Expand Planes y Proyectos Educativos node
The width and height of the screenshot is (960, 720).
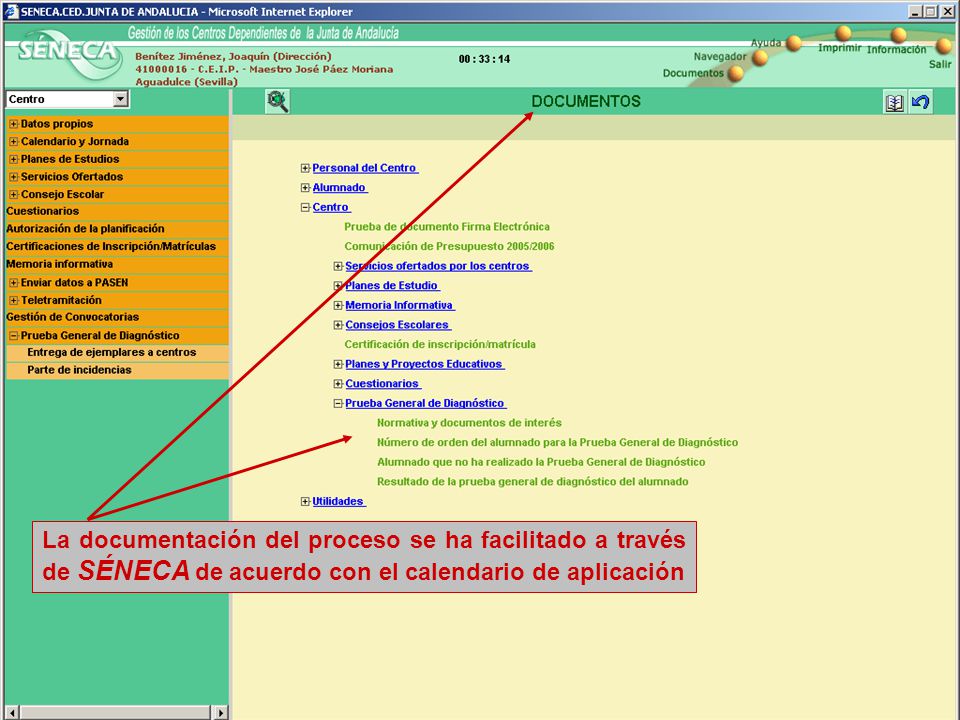(x=338, y=364)
